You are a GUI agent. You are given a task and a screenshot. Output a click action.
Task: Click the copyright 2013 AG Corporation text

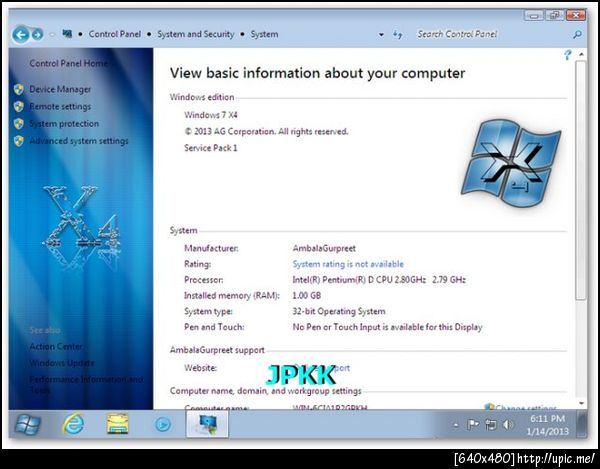coord(266,132)
